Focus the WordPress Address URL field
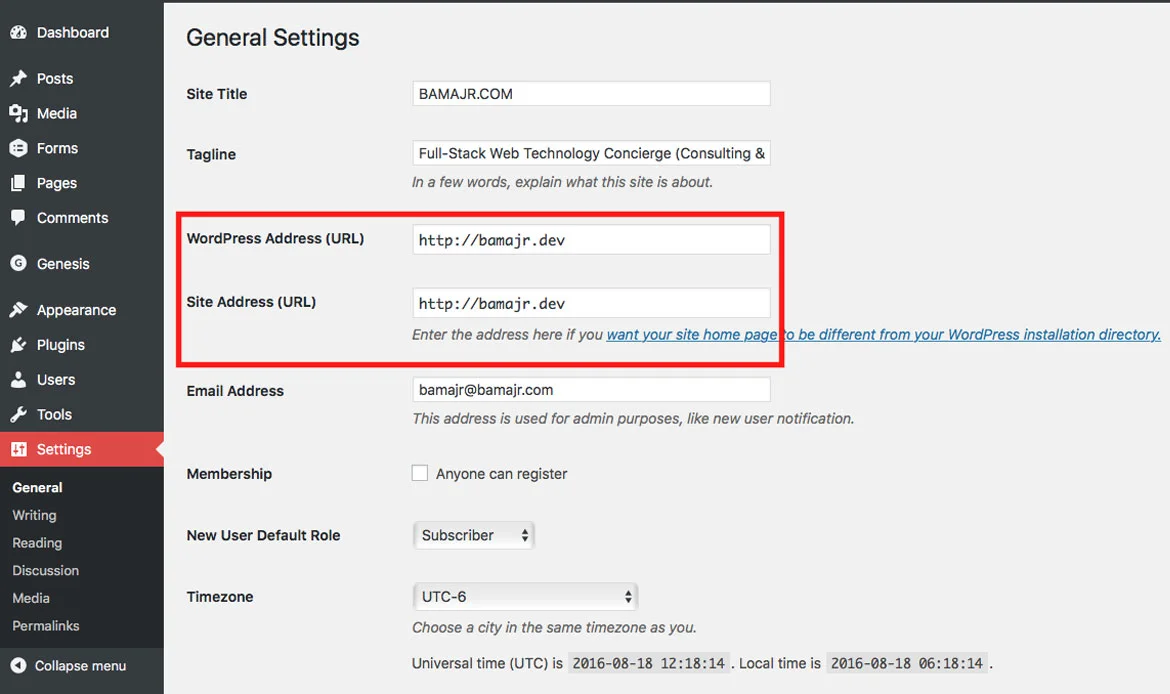 (591, 240)
